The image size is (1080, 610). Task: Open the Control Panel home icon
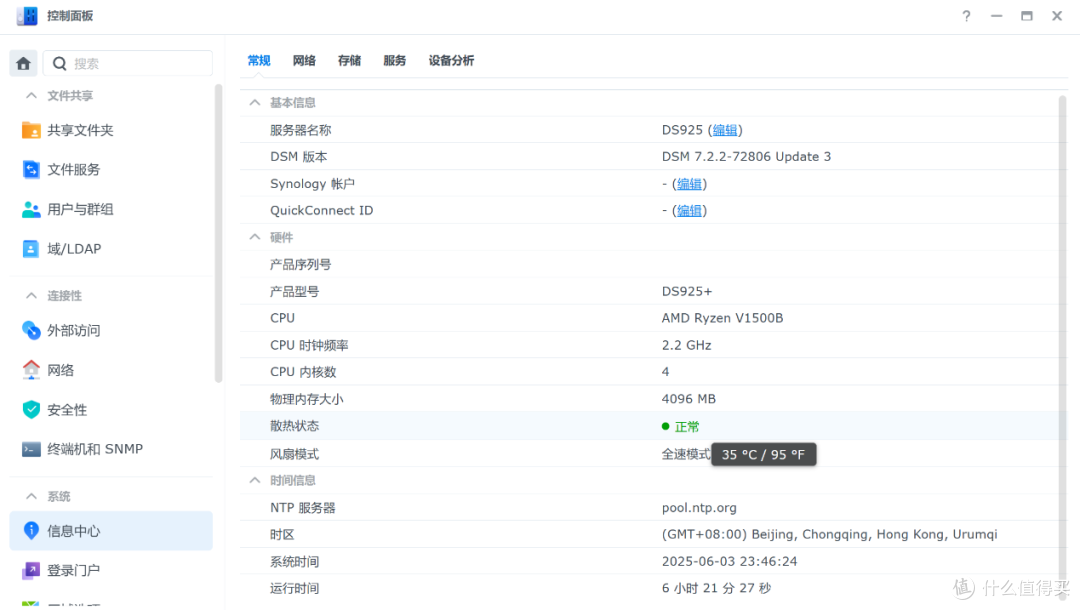click(23, 63)
